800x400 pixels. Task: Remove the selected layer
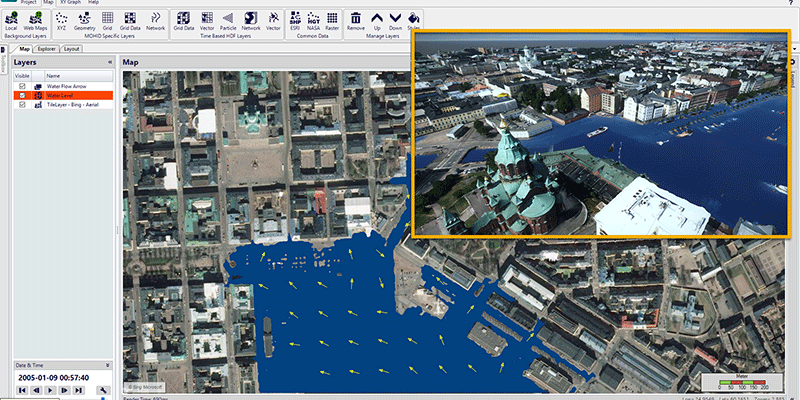(355, 21)
